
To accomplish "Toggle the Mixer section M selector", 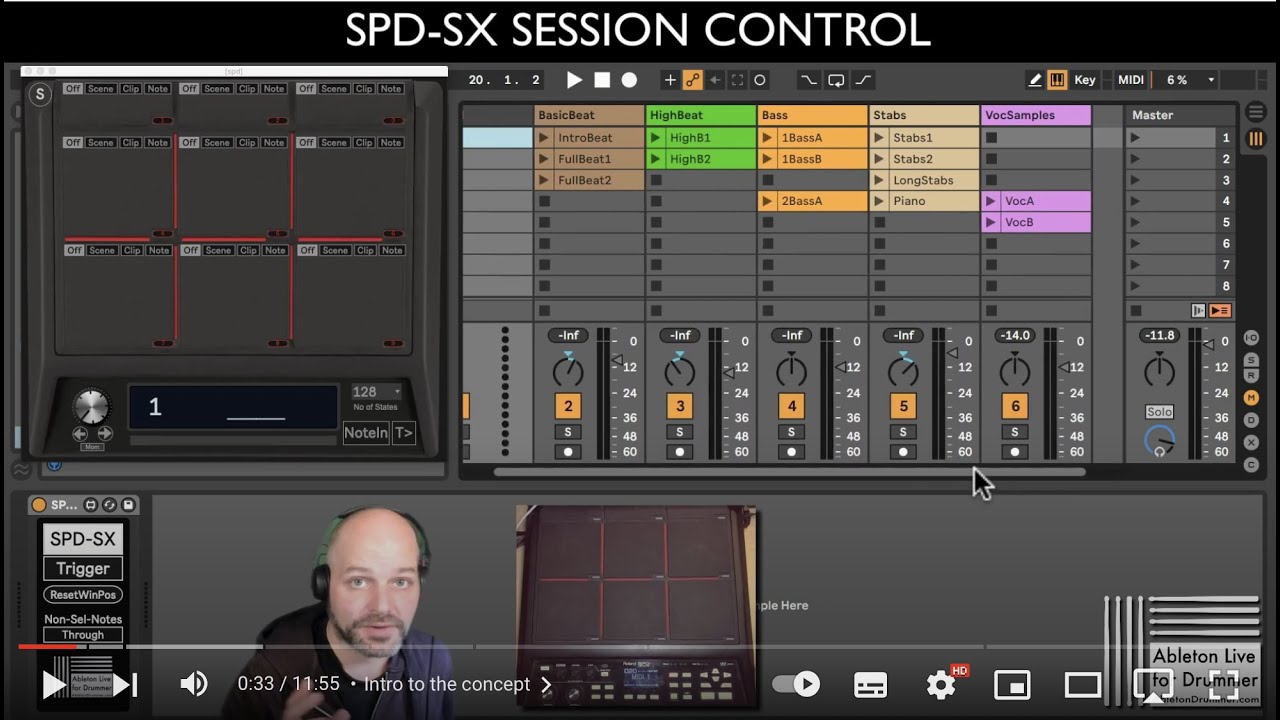I will pos(1251,398).
